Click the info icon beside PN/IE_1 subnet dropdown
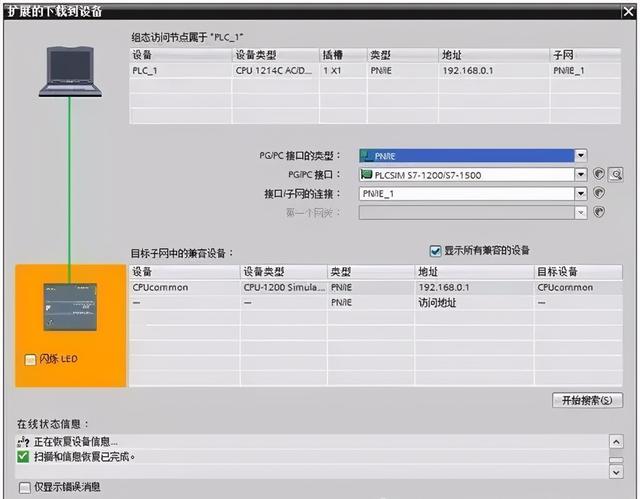This screenshot has width=640, height=499. point(598,193)
